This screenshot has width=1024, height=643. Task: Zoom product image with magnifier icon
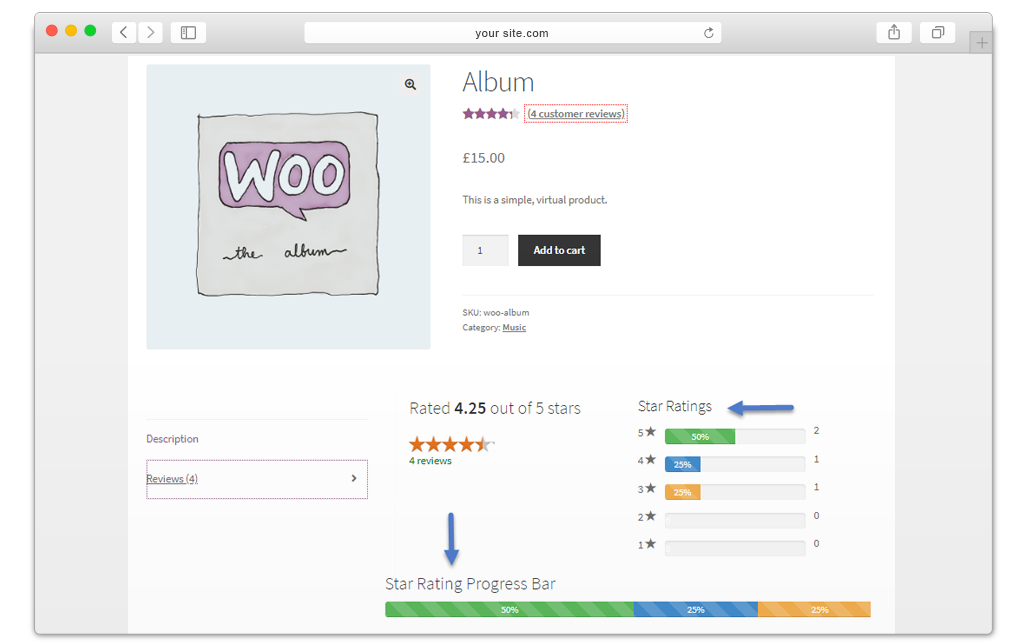pyautogui.click(x=410, y=84)
